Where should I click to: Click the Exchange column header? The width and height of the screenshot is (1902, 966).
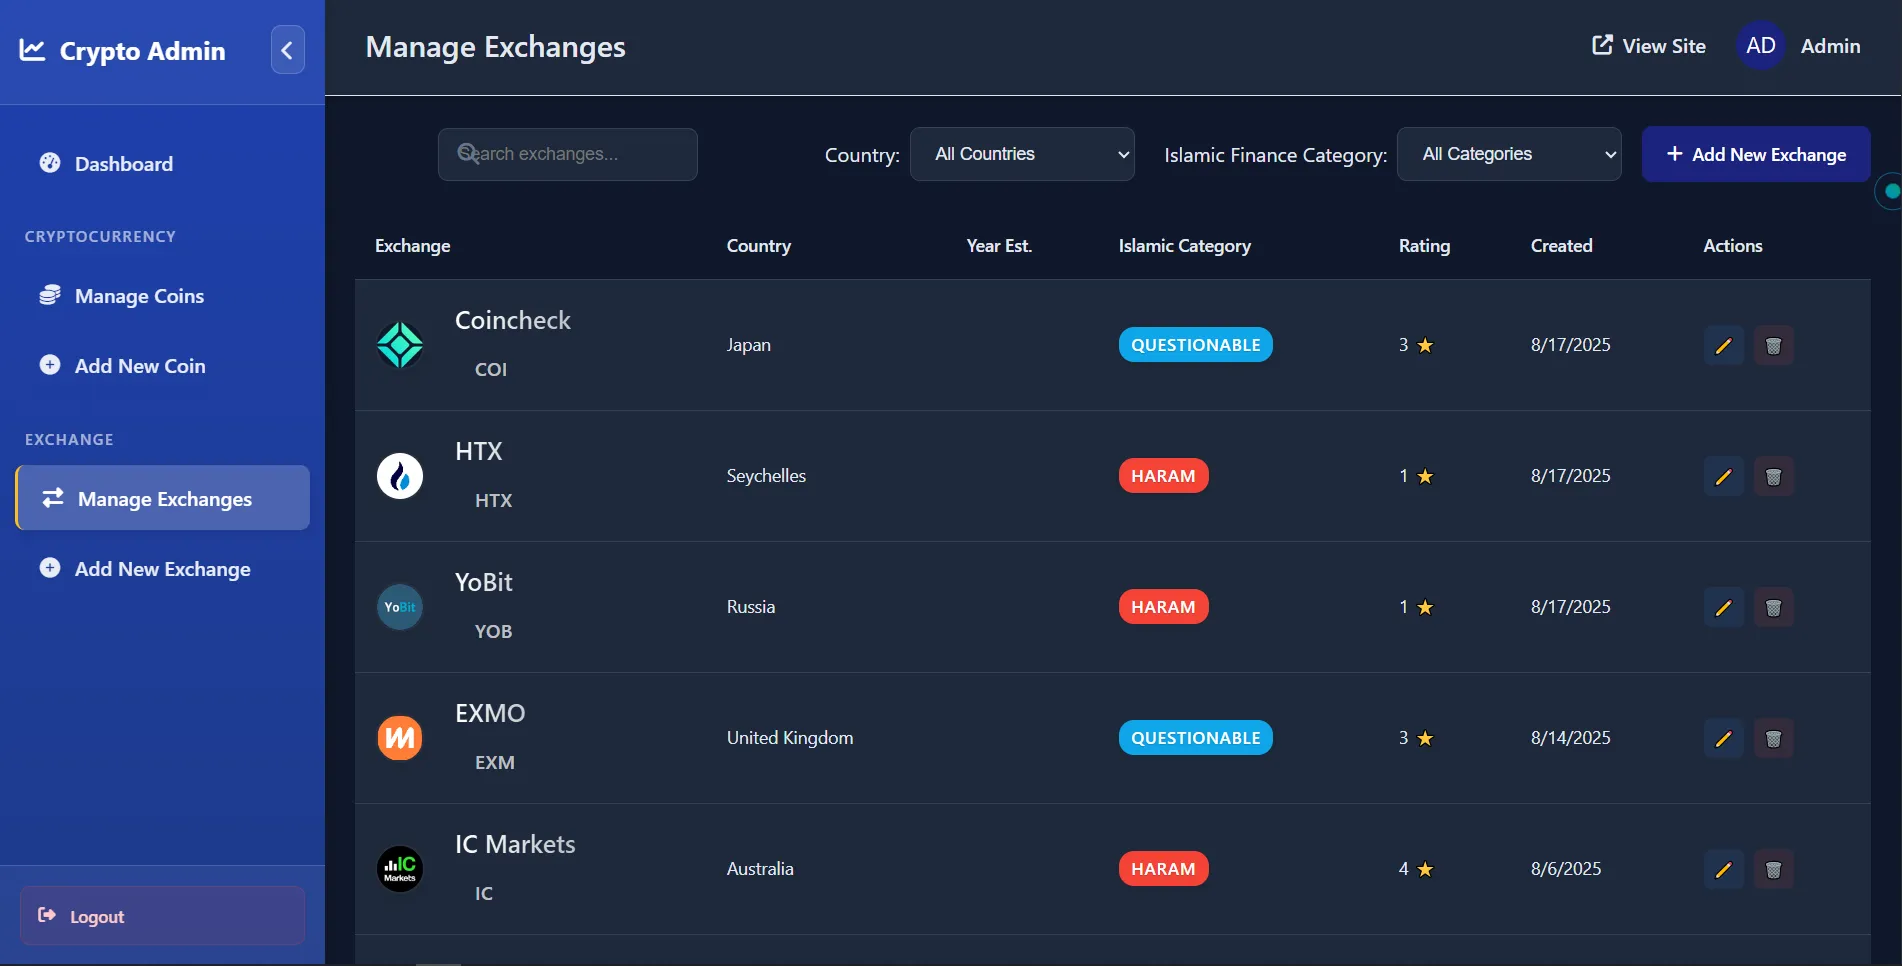tap(412, 246)
